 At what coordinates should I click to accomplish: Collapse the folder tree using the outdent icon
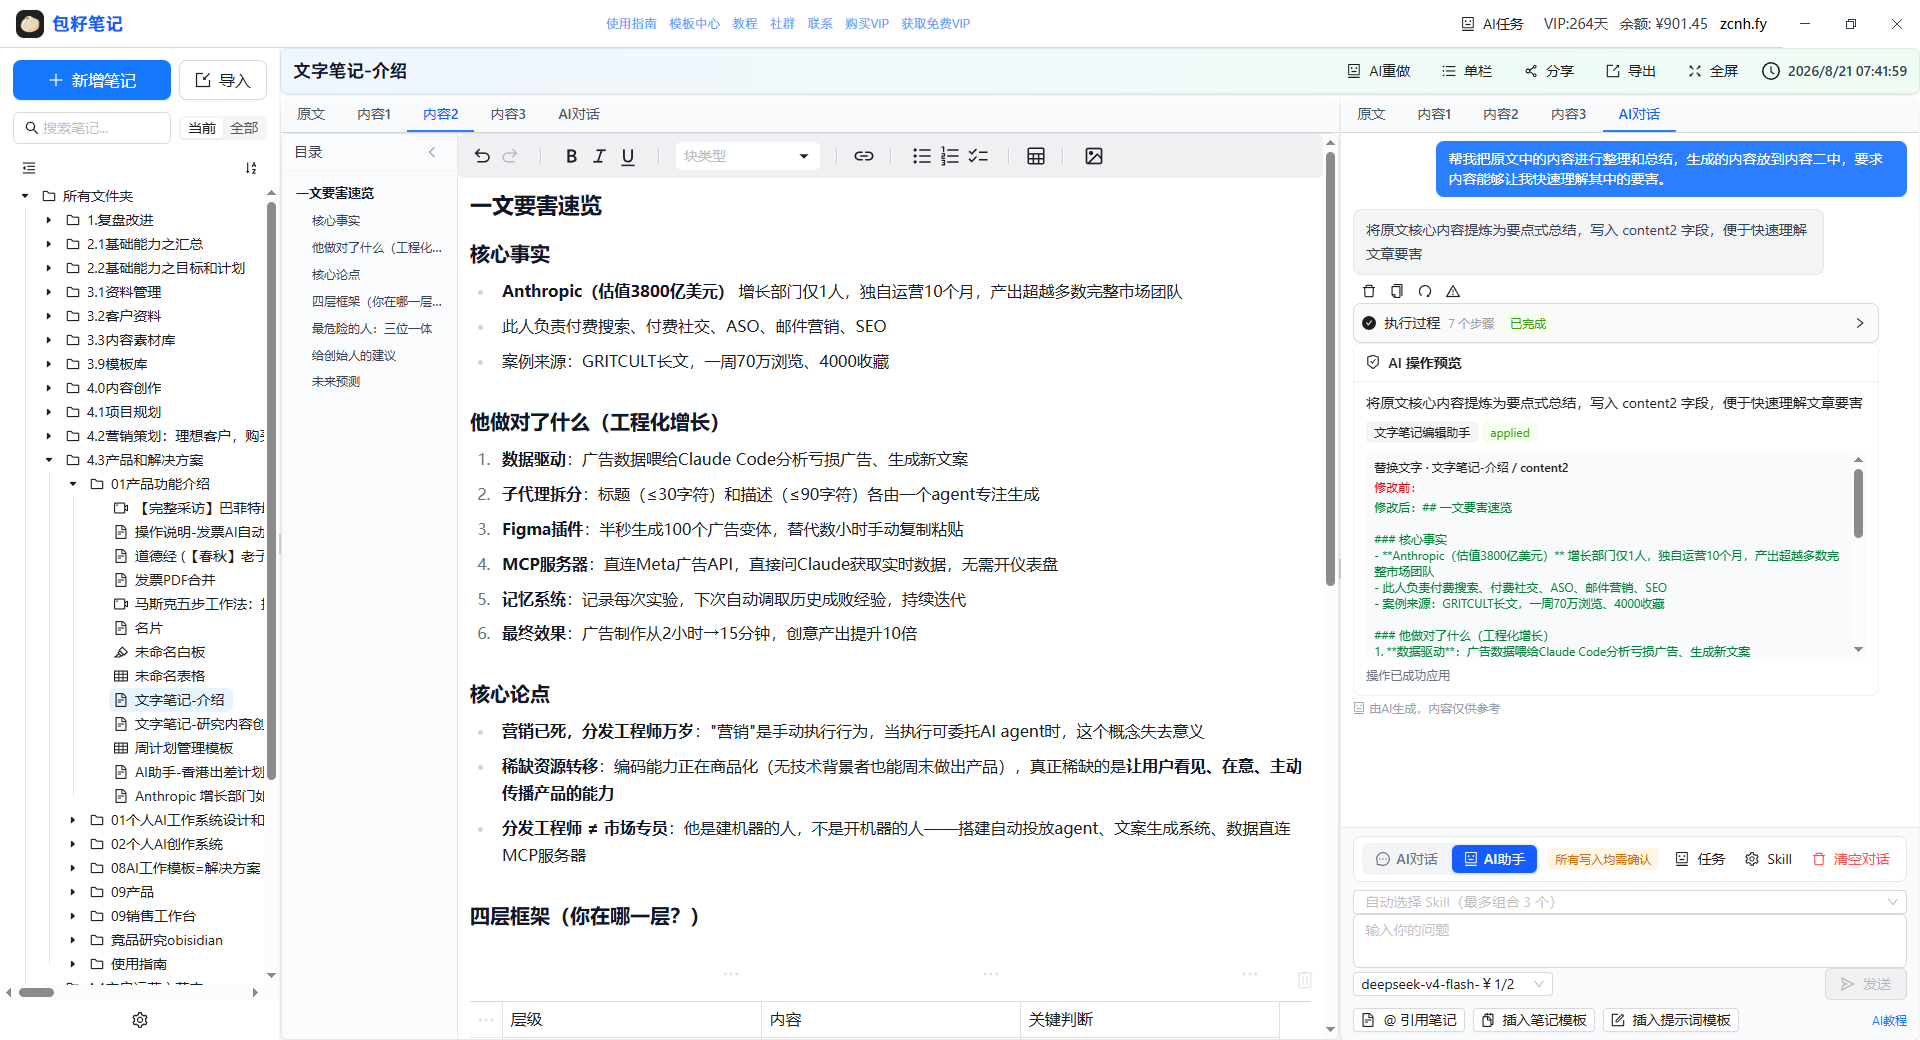[x=29, y=168]
